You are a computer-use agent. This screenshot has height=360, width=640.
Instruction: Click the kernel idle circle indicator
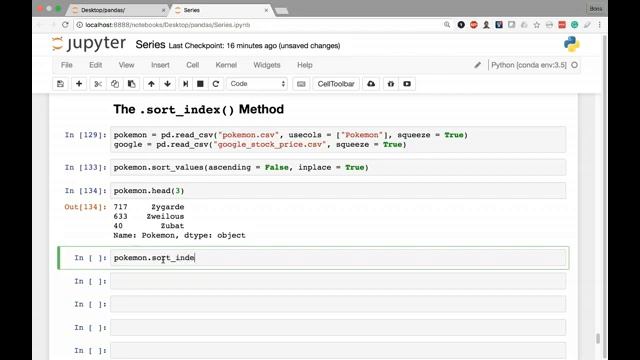click(x=574, y=65)
